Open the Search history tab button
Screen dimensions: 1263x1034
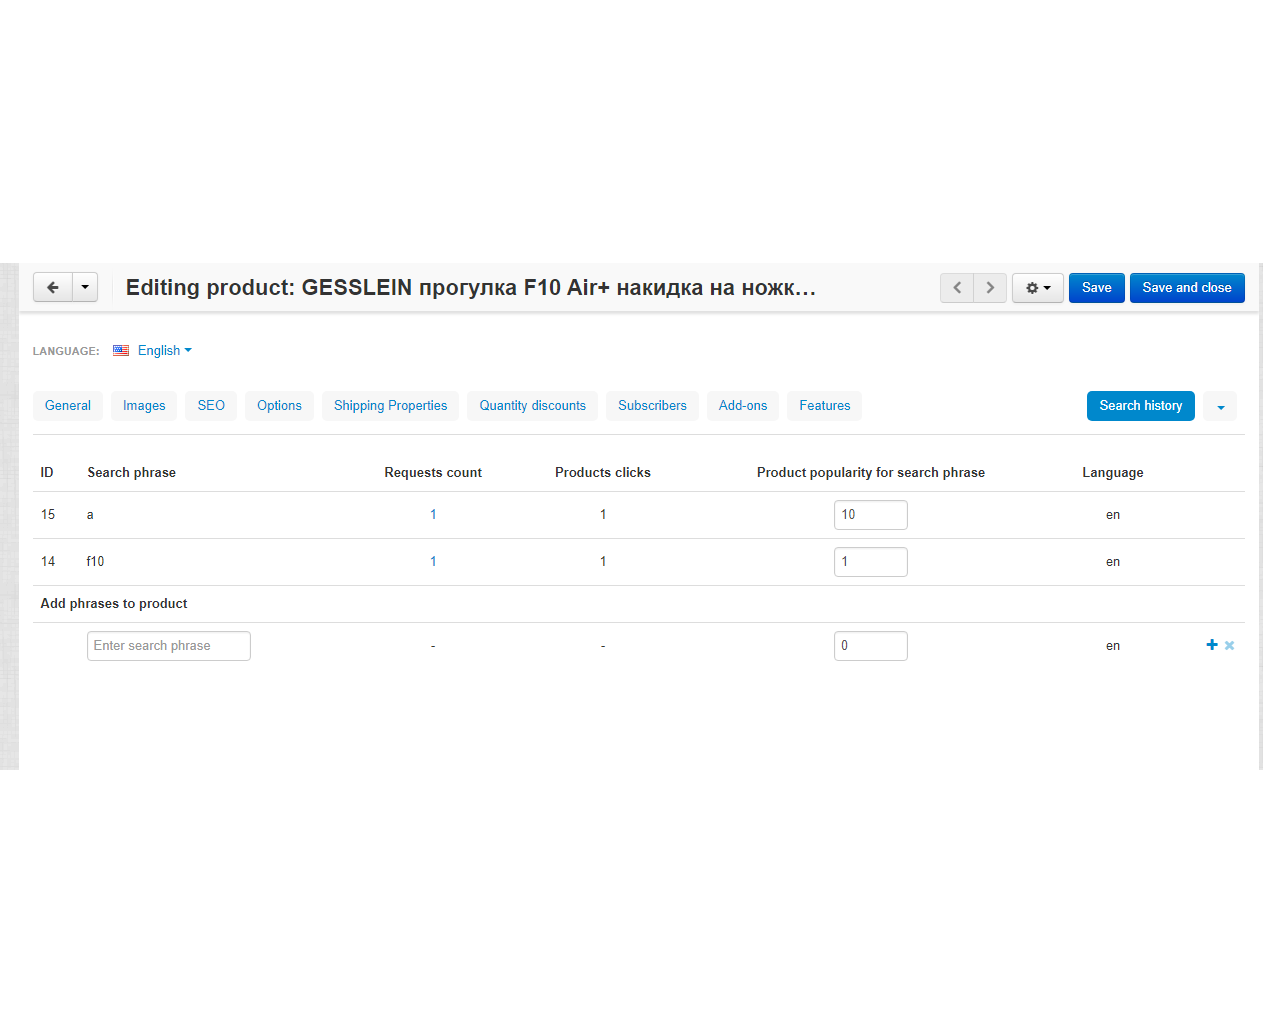[x=1140, y=406]
